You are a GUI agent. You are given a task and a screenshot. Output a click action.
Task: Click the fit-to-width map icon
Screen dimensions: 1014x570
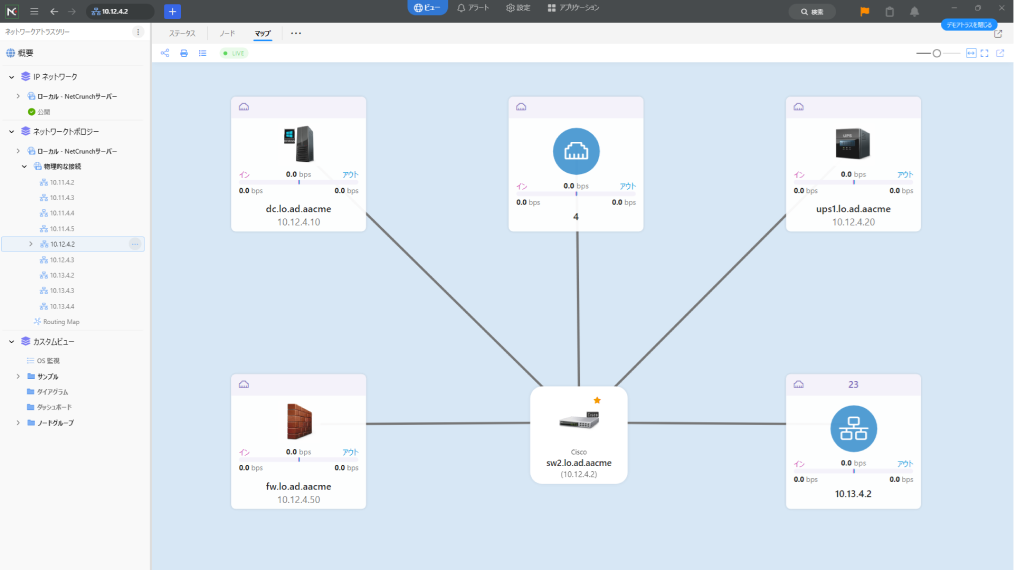(970, 53)
